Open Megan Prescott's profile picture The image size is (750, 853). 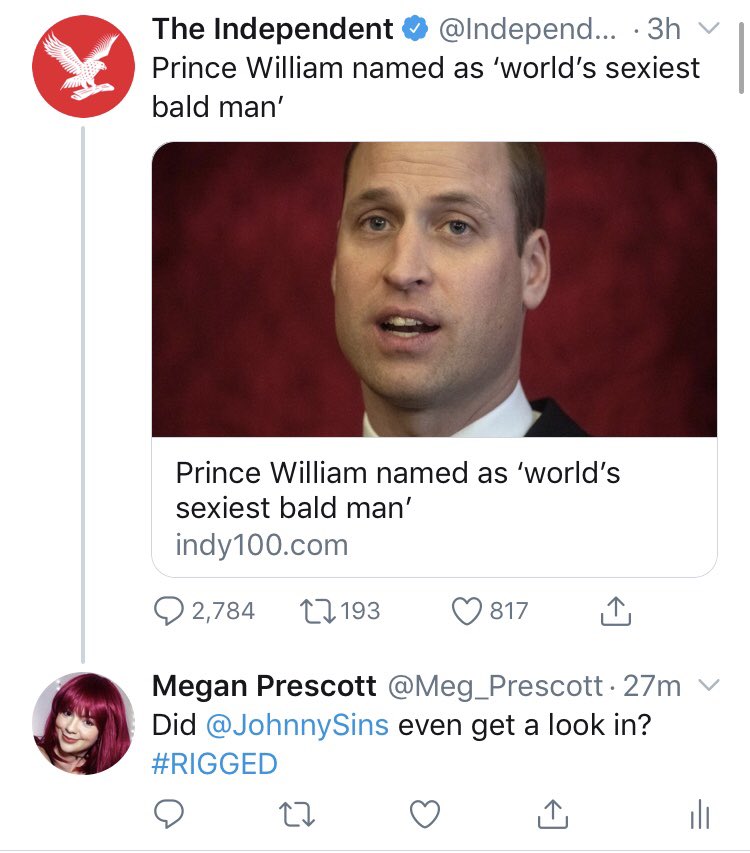point(83,723)
